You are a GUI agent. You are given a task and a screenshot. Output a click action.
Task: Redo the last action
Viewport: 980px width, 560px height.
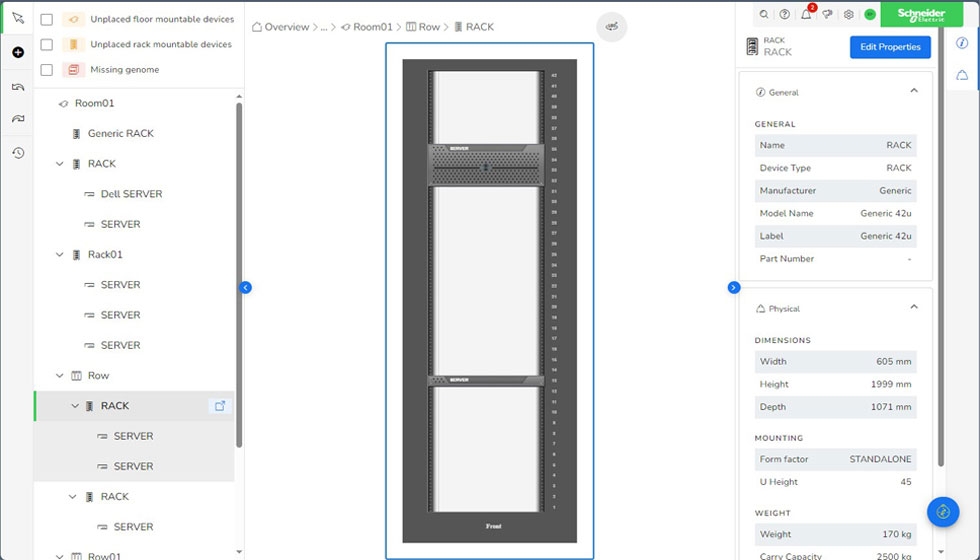click(x=18, y=119)
